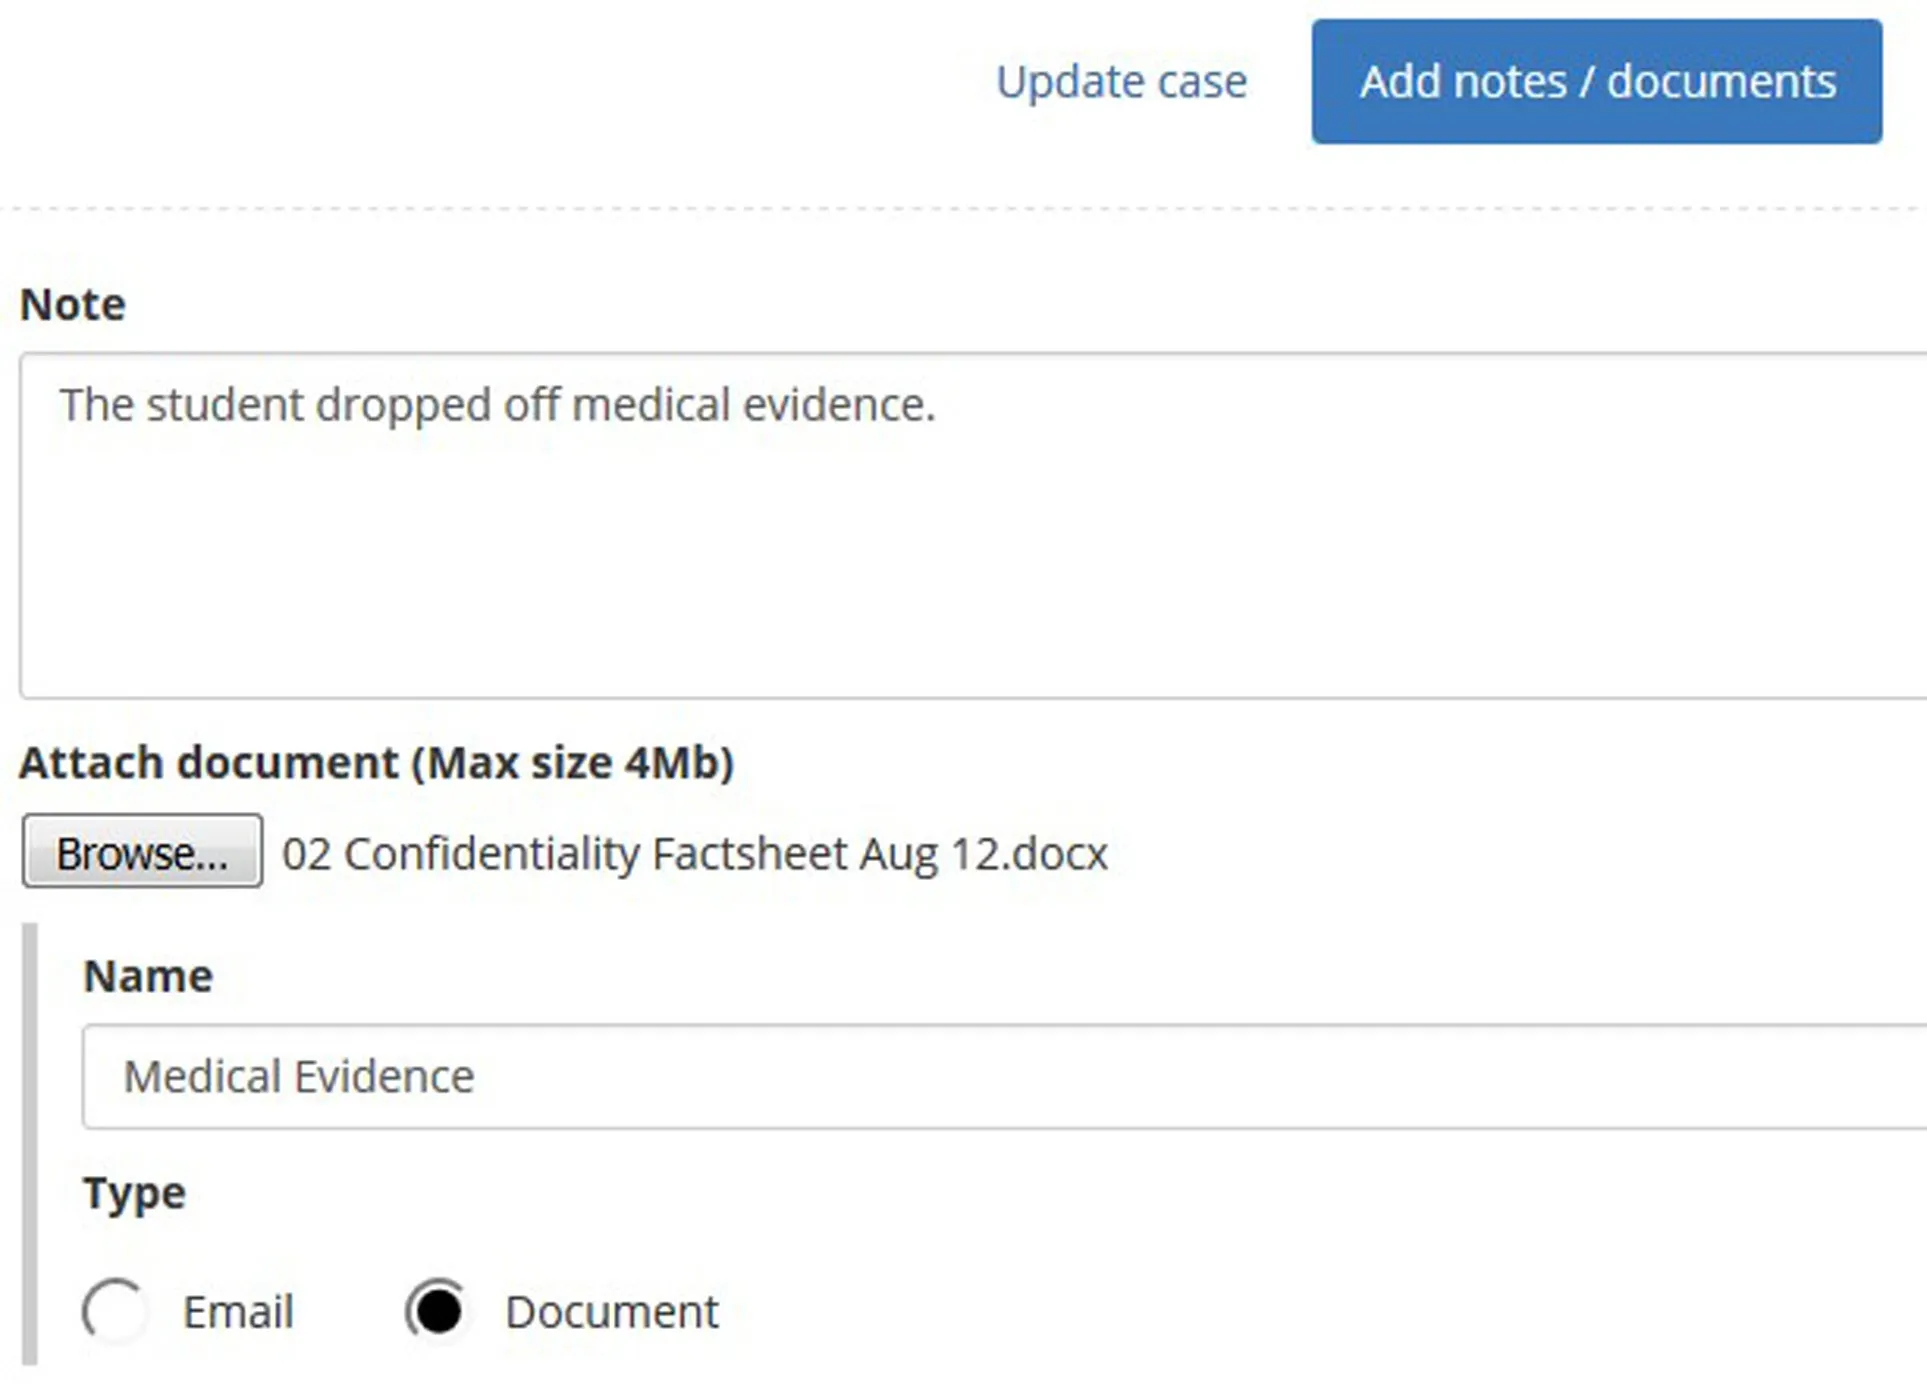Select the Document label text

click(612, 1311)
